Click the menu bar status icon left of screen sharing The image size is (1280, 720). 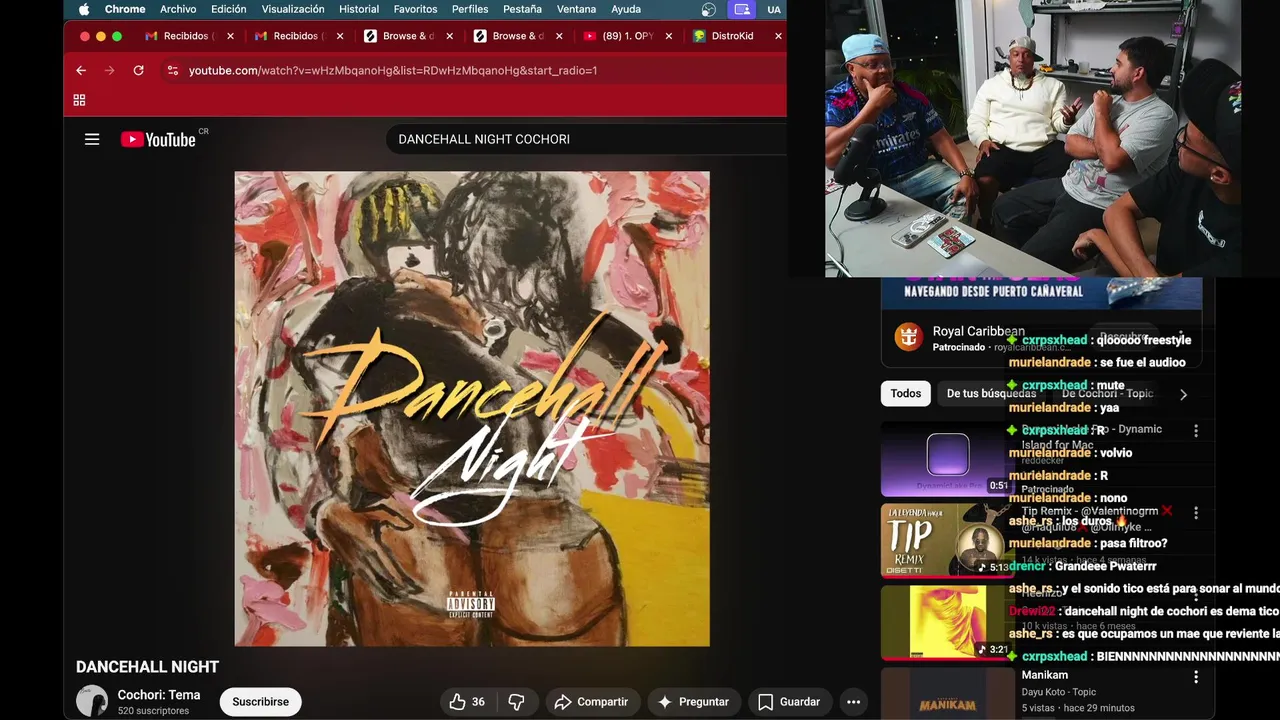pos(709,9)
